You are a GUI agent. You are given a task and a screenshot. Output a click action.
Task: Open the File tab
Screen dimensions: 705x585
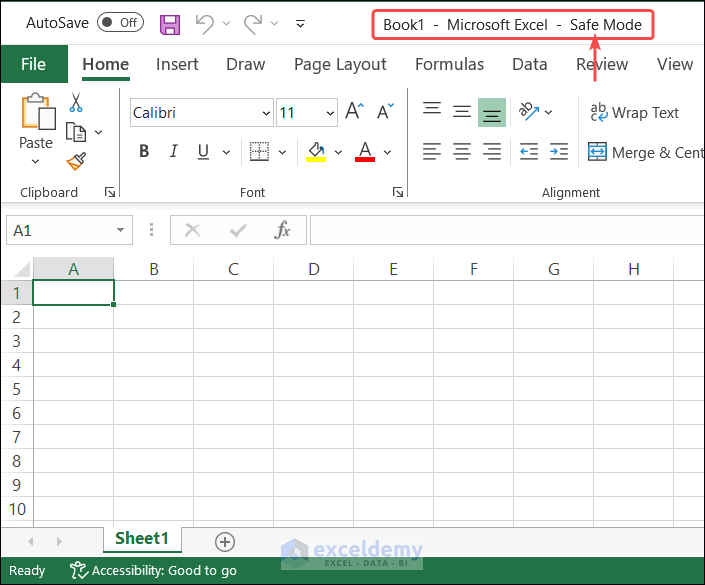pos(34,64)
